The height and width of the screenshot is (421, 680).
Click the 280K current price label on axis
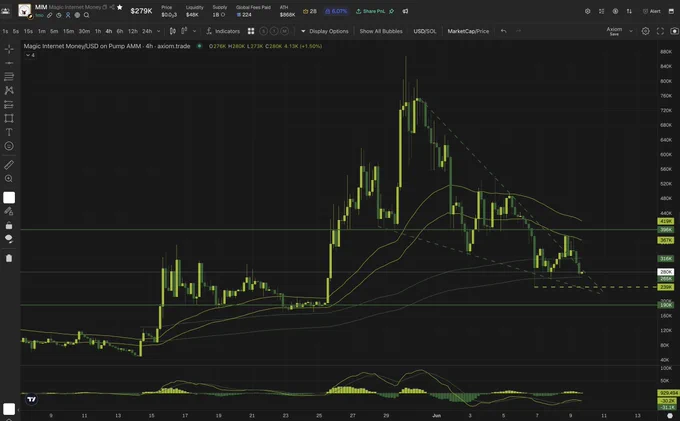point(666,272)
